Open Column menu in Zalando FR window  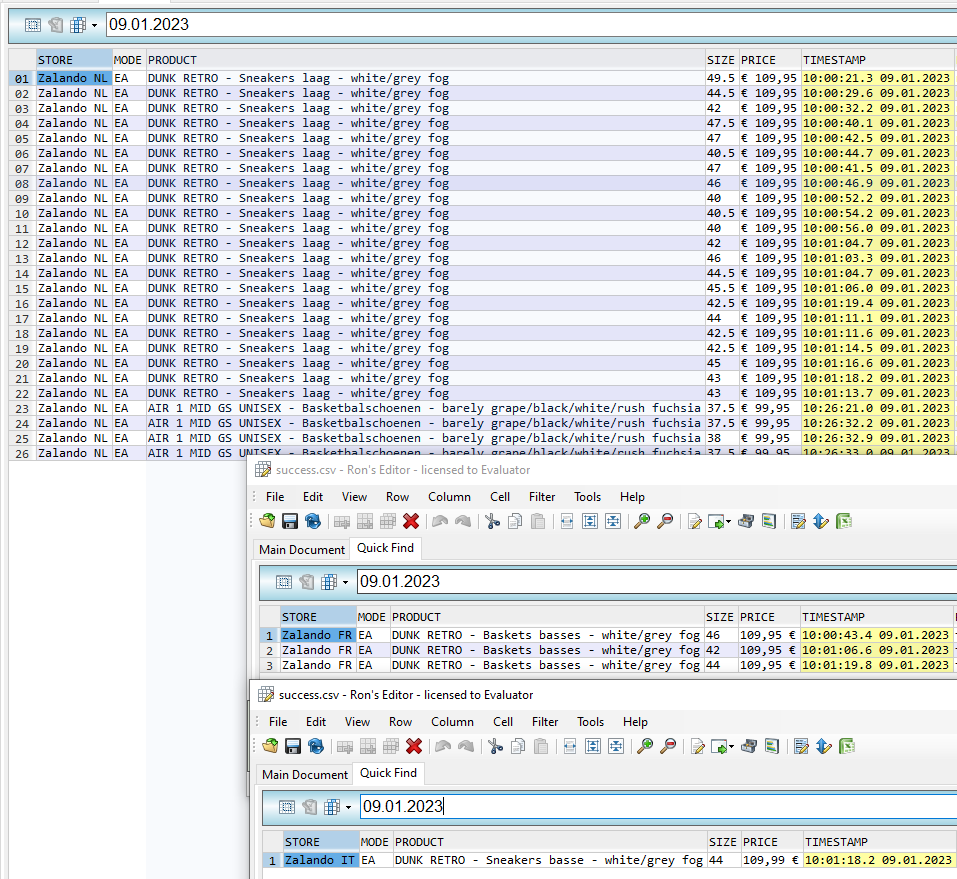(x=449, y=497)
